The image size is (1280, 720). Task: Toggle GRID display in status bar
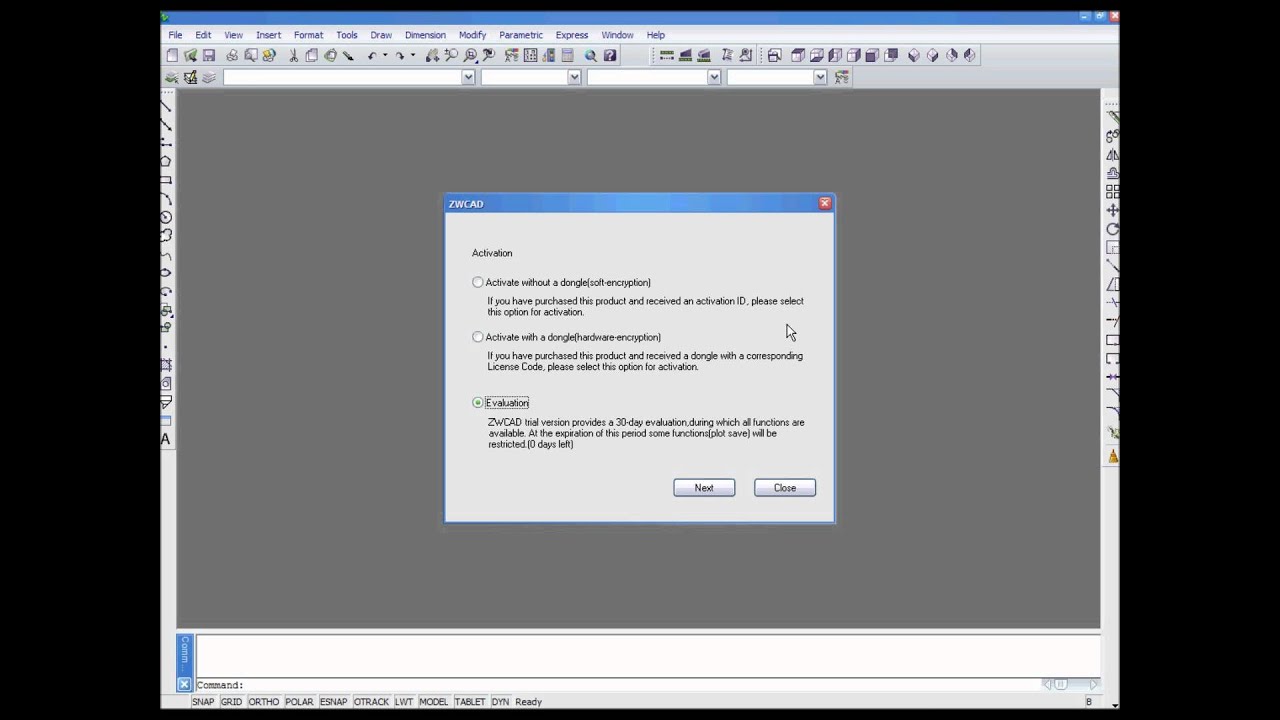(232, 702)
